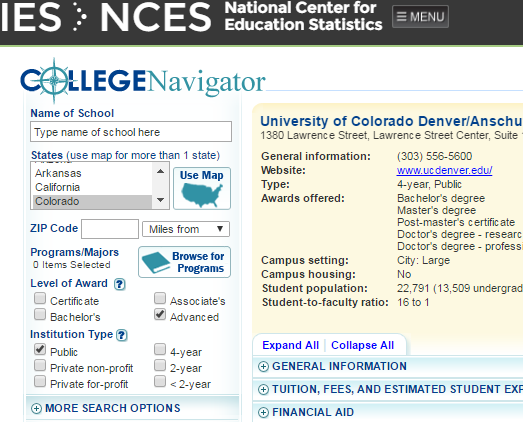Image resolution: width=523 pixels, height=422 pixels.
Task: Check the 2-year institution option
Action: (160, 365)
